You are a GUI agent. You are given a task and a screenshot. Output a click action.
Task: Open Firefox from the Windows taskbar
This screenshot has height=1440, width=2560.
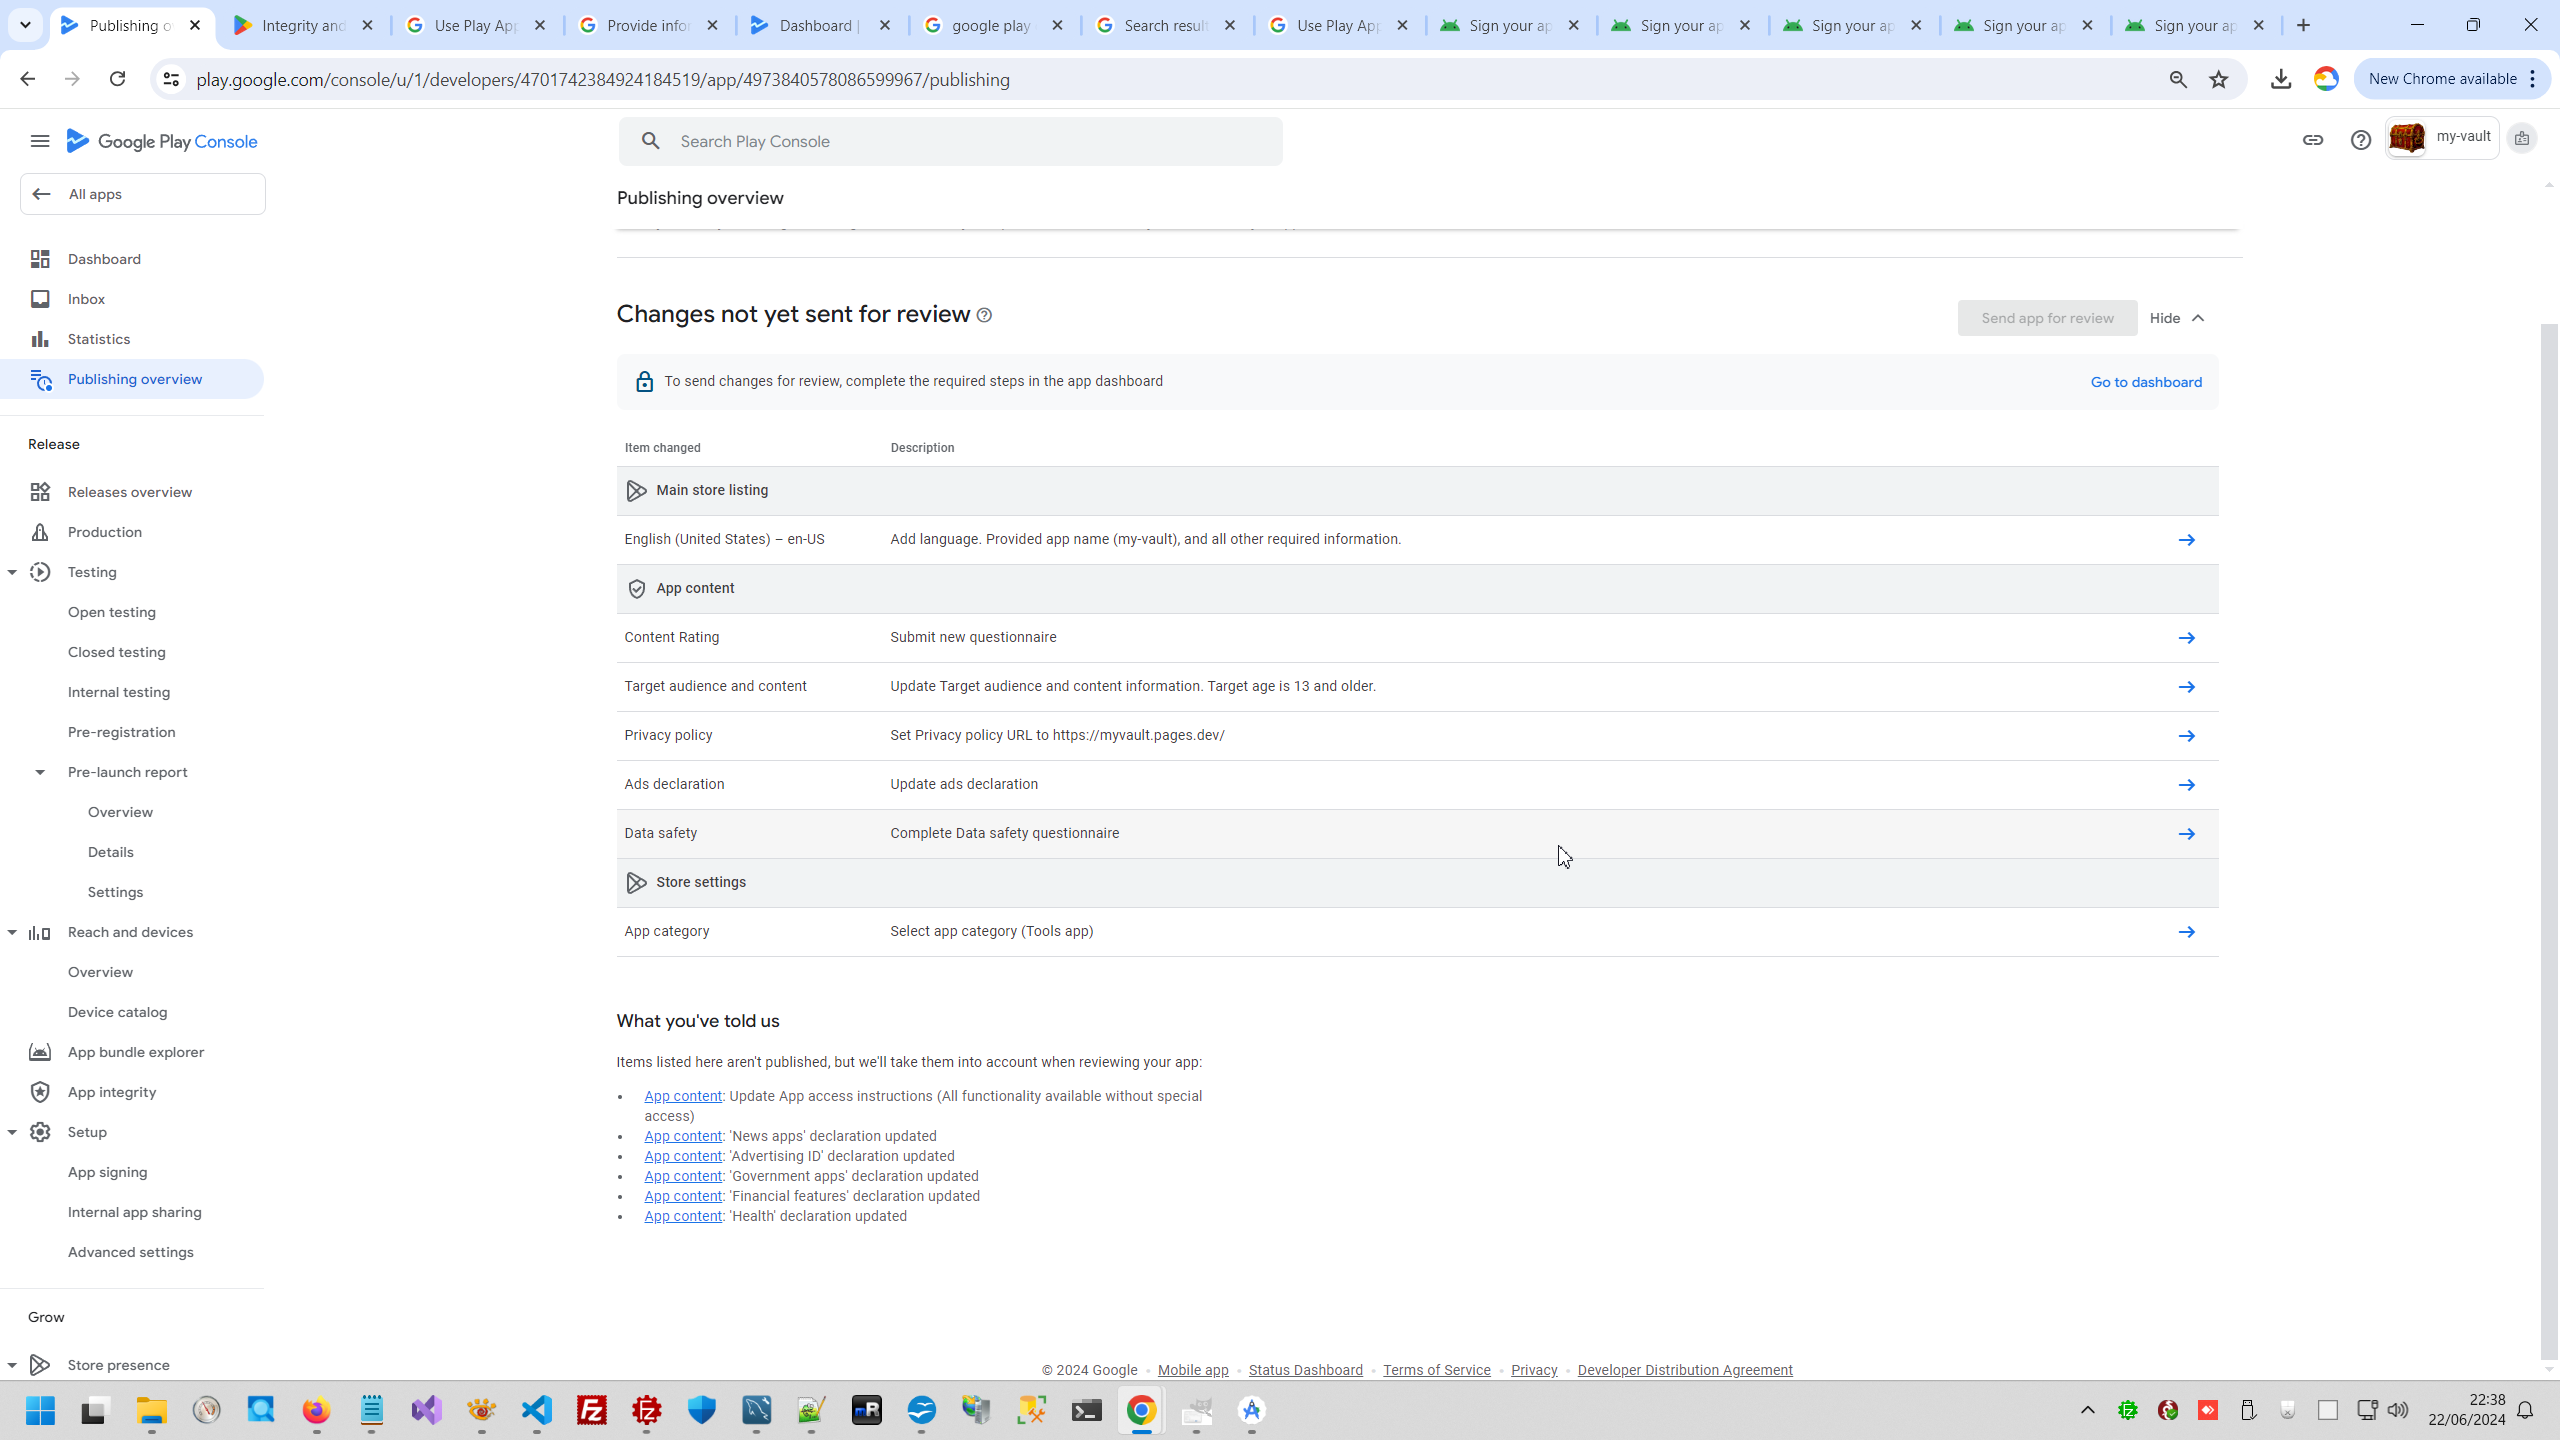click(x=316, y=1410)
